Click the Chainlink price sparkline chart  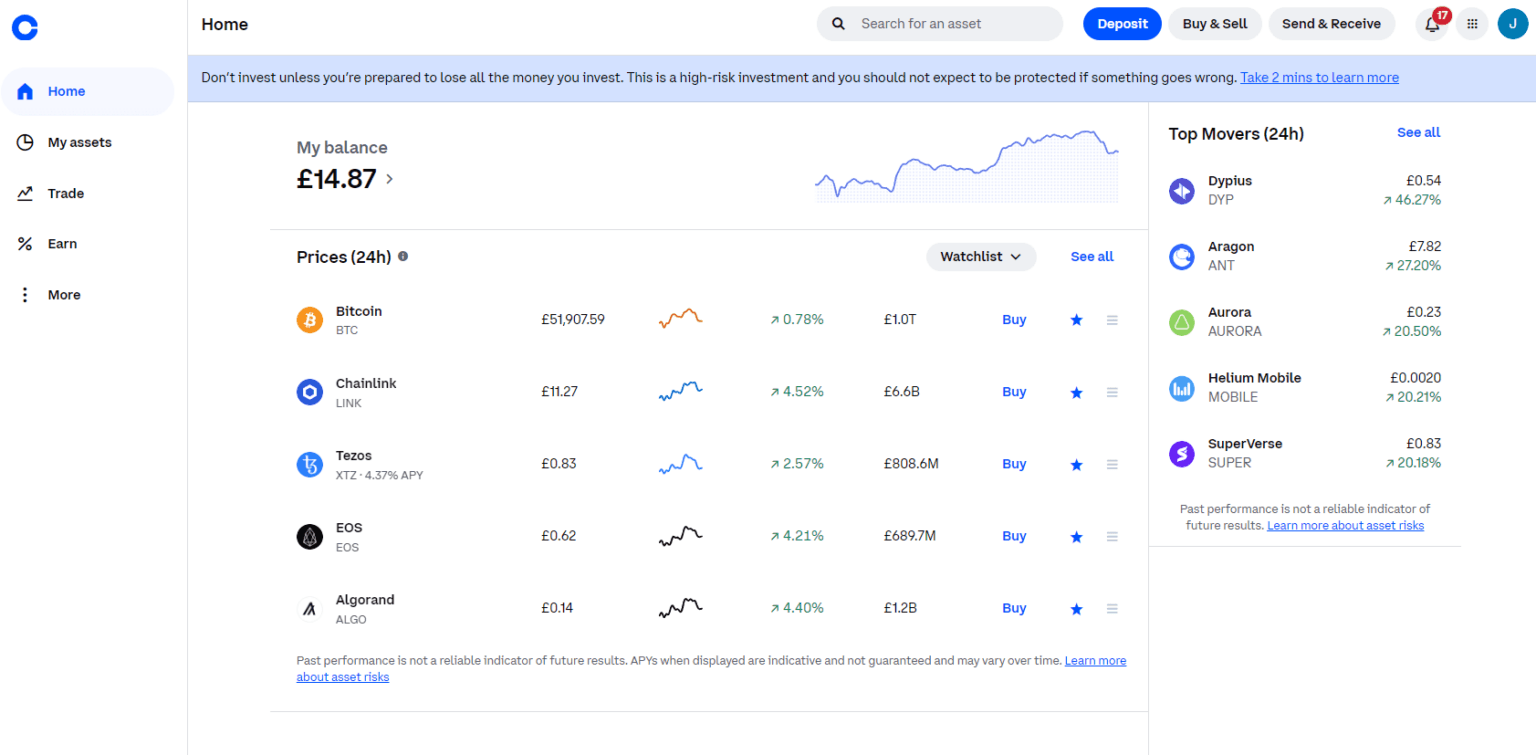tap(681, 391)
